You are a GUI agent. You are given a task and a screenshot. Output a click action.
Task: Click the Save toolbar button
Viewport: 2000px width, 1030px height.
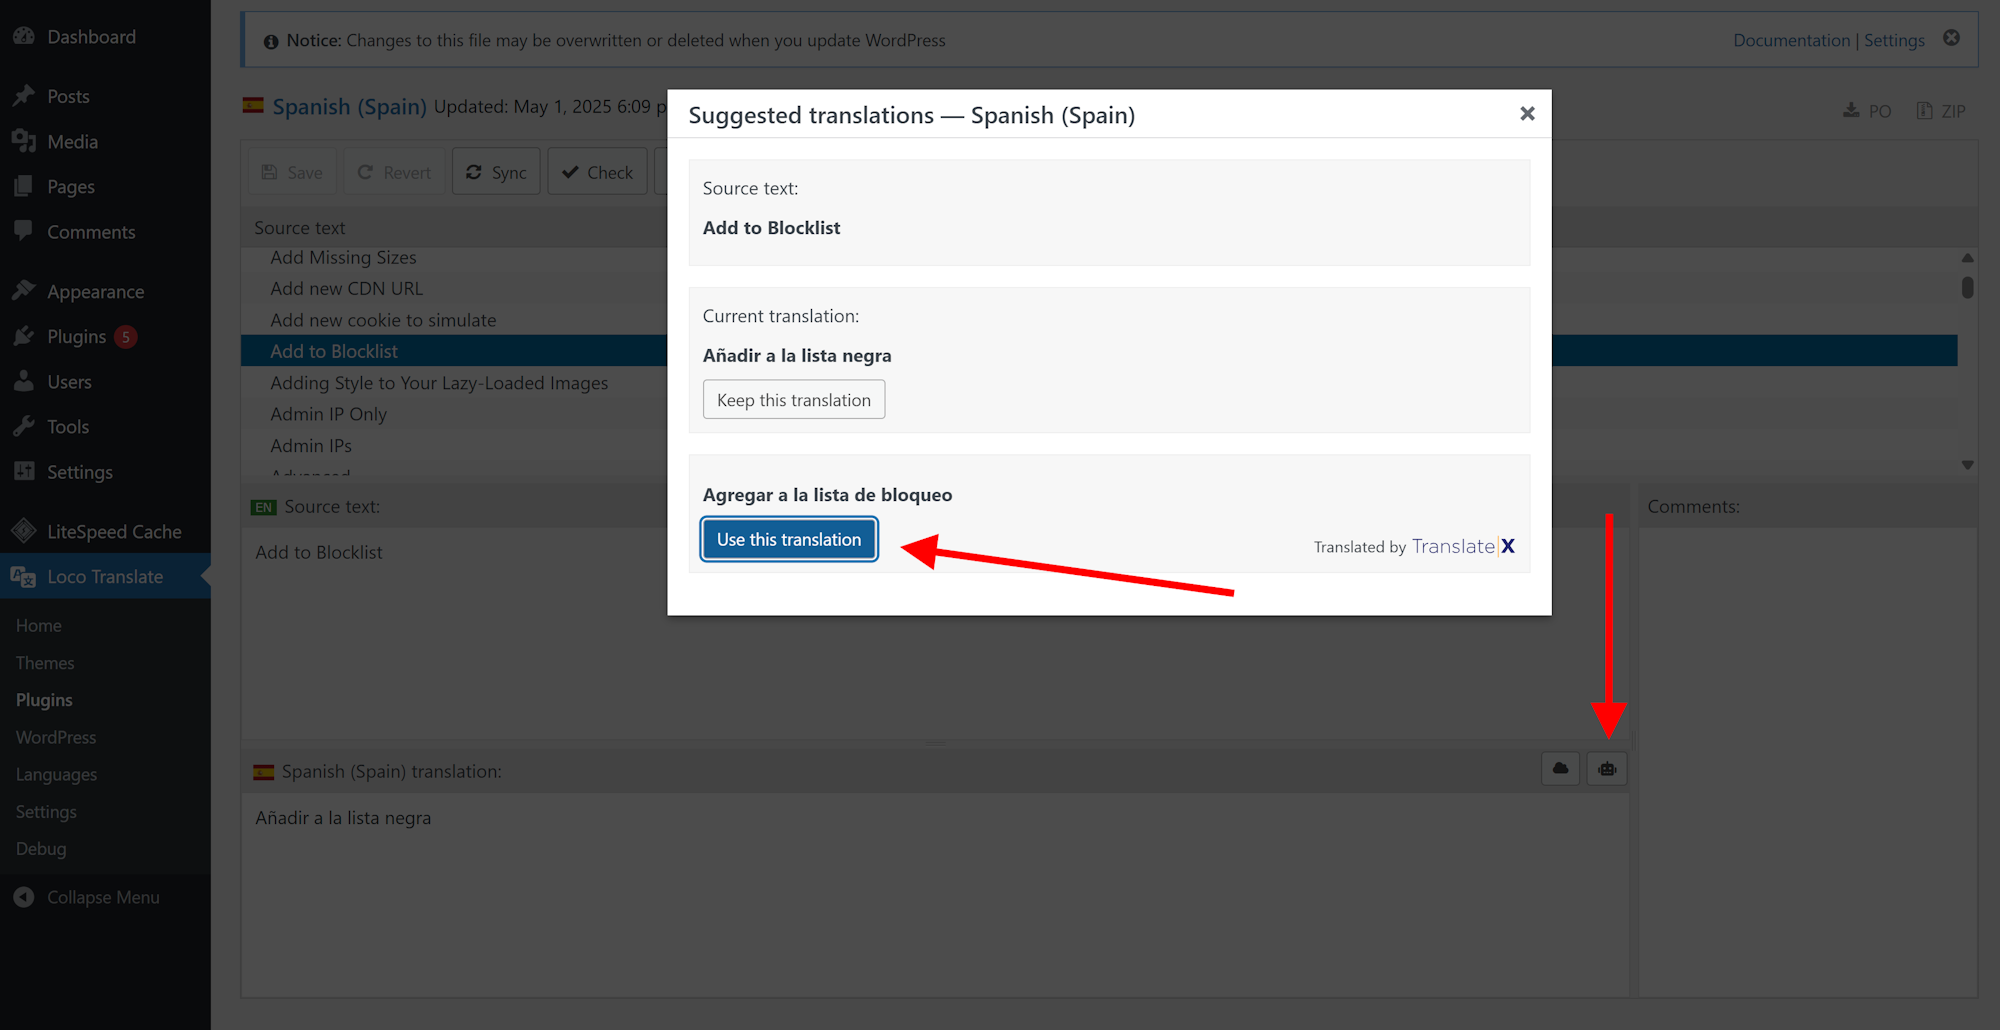point(292,172)
